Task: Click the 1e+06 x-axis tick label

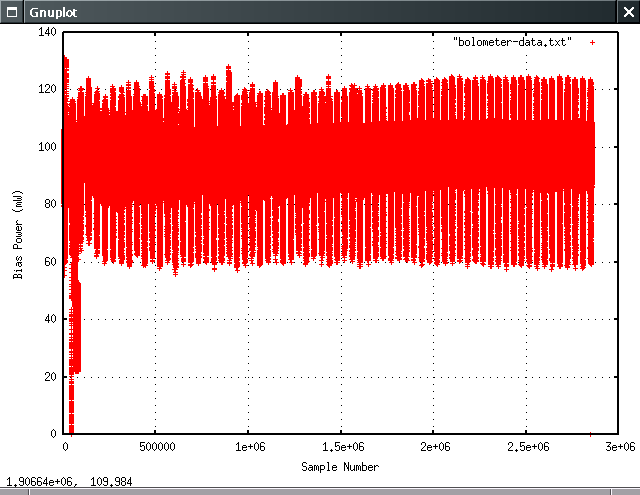Action: click(x=249, y=446)
